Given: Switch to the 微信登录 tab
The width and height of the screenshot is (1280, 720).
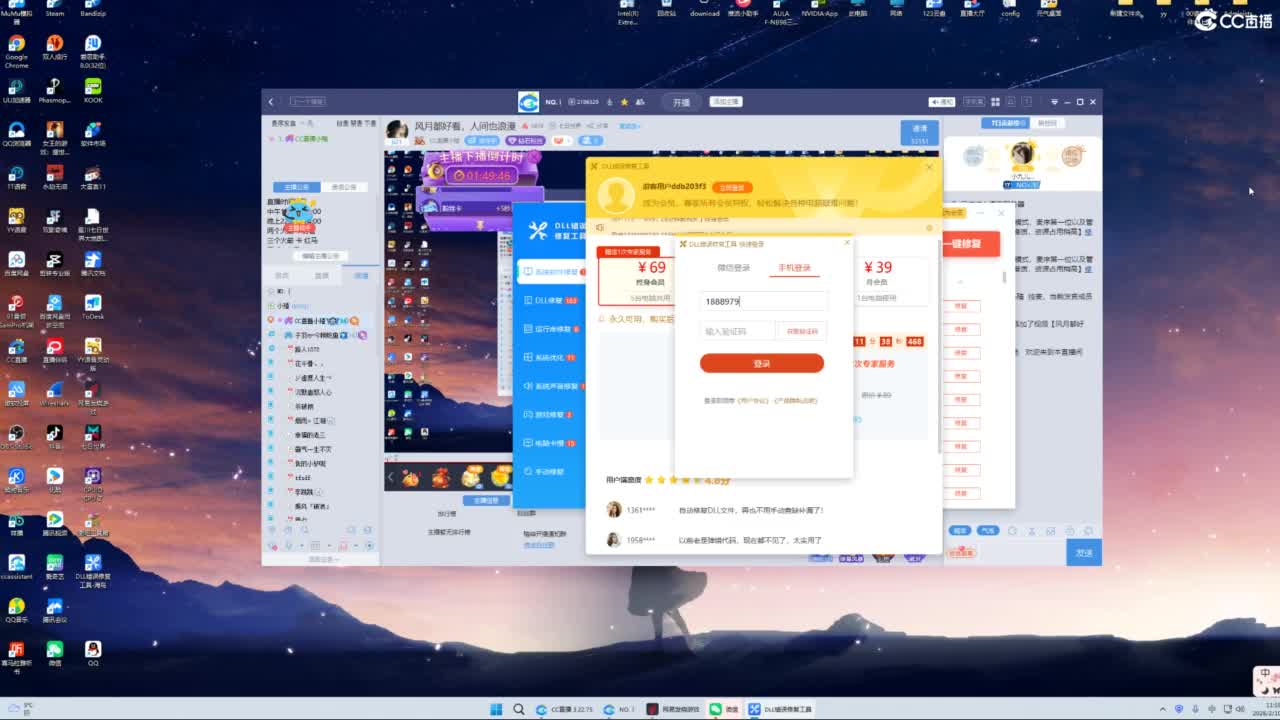Looking at the screenshot, I should pyautogui.click(x=733, y=268).
